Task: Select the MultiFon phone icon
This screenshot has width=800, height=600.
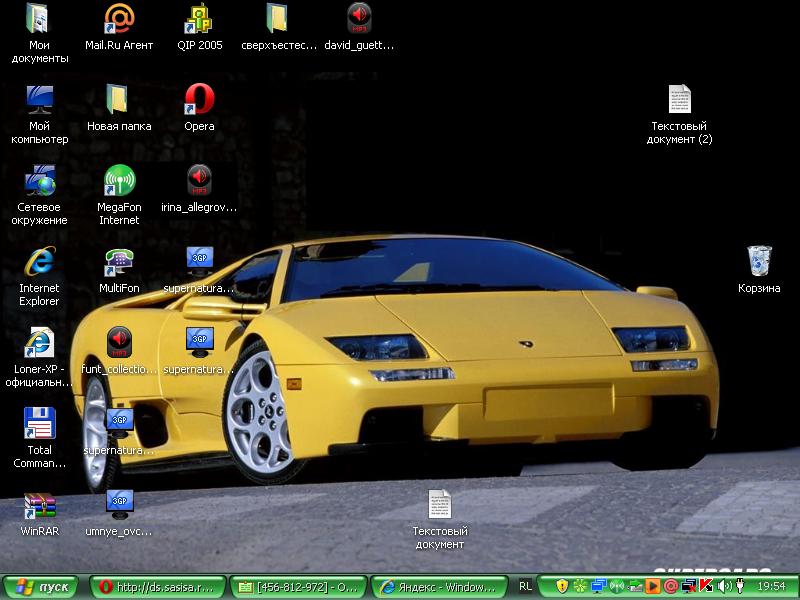Action: (119, 262)
